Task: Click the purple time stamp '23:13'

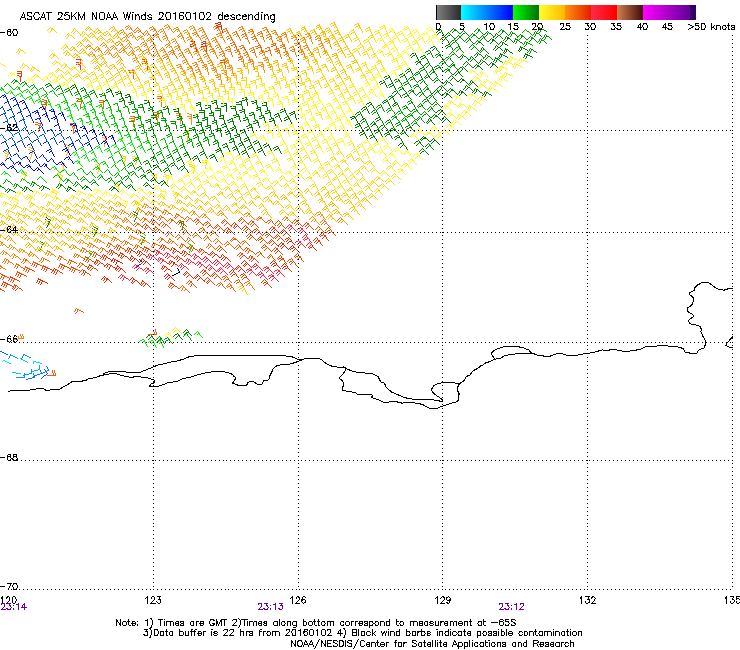Action: [270, 607]
